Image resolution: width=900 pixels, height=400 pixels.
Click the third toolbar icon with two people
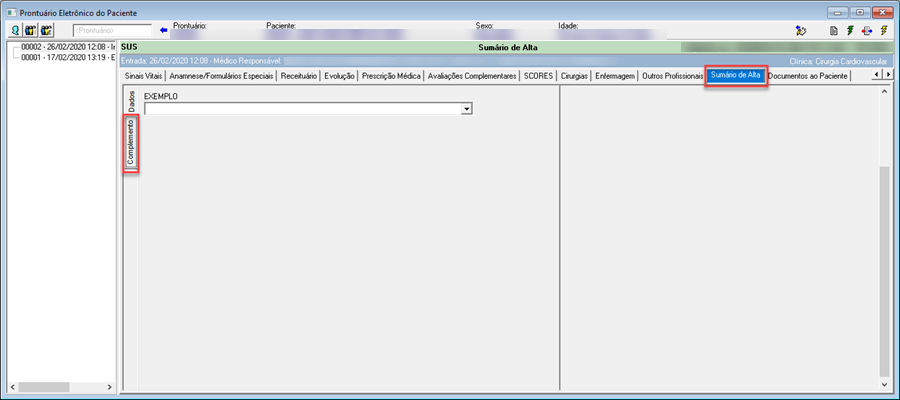(x=46, y=30)
